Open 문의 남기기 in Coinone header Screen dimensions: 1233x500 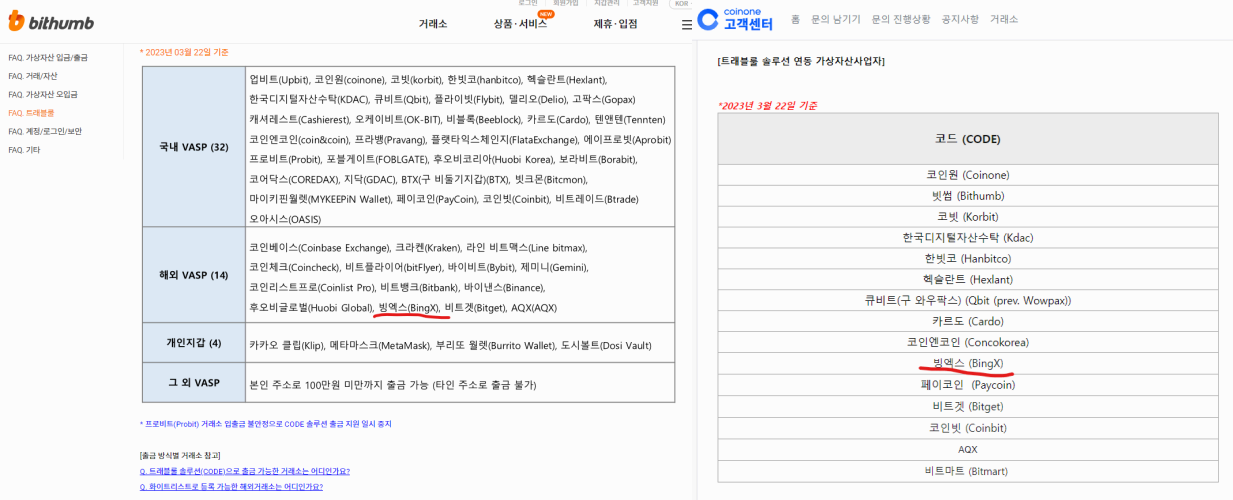[836, 19]
